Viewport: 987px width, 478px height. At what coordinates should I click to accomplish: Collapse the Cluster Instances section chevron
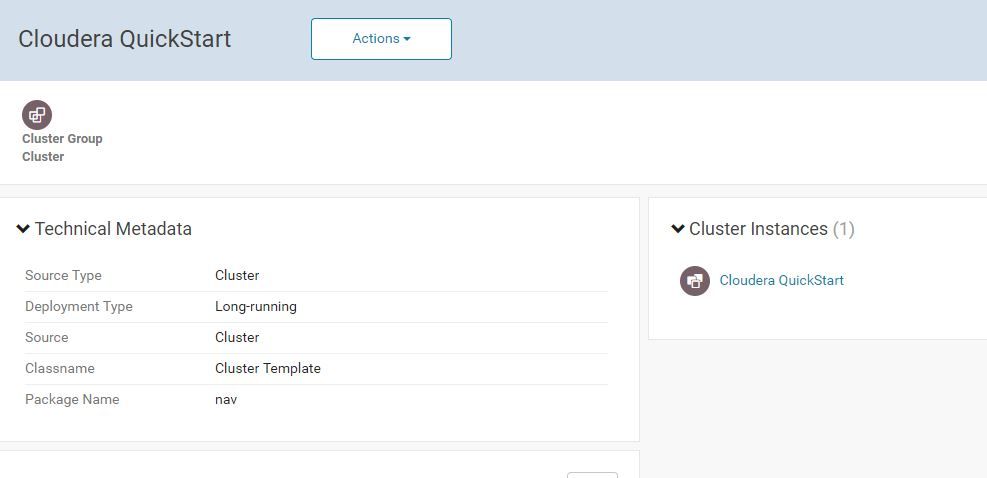[677, 229]
